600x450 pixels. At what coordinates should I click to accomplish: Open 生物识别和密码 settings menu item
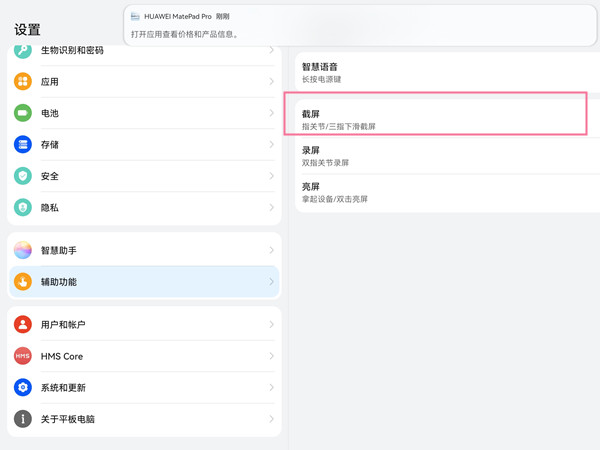pyautogui.click(x=145, y=51)
